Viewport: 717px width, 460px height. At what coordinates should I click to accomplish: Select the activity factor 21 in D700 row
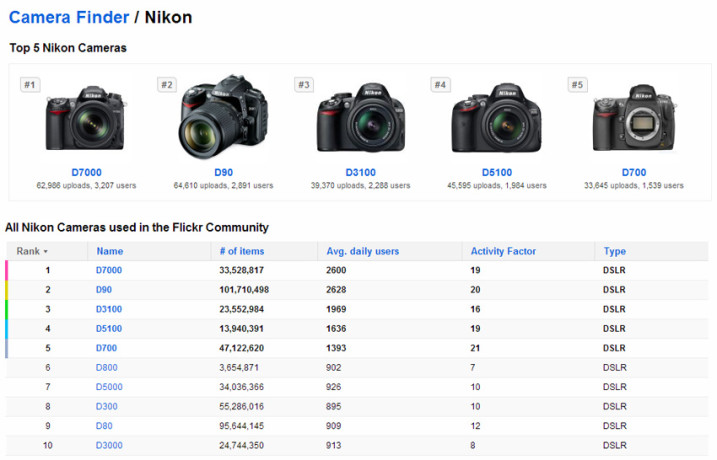[x=475, y=348]
